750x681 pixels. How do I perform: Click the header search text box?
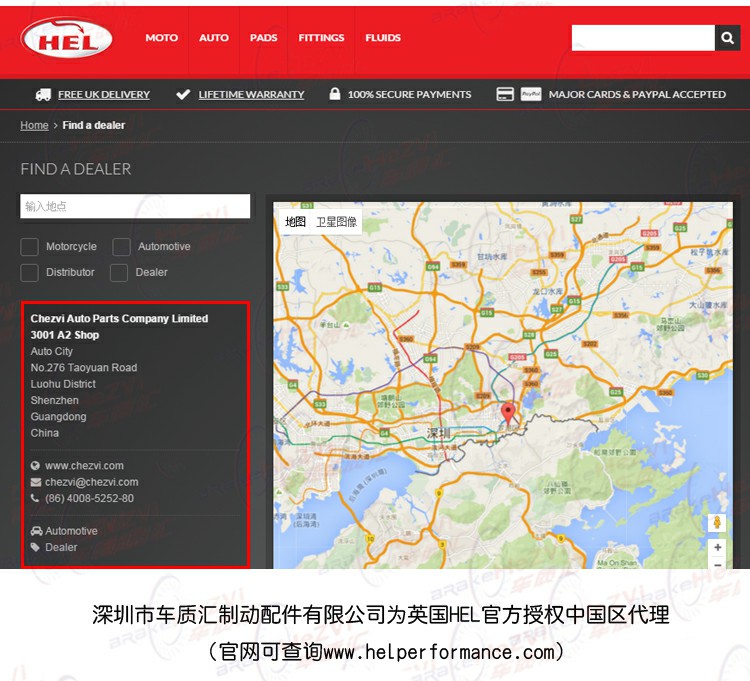(643, 38)
